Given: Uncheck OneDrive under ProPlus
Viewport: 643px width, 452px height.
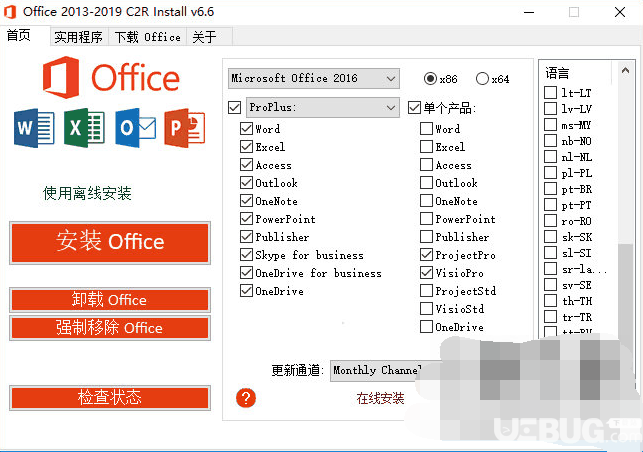Looking at the screenshot, I should coord(246,291).
